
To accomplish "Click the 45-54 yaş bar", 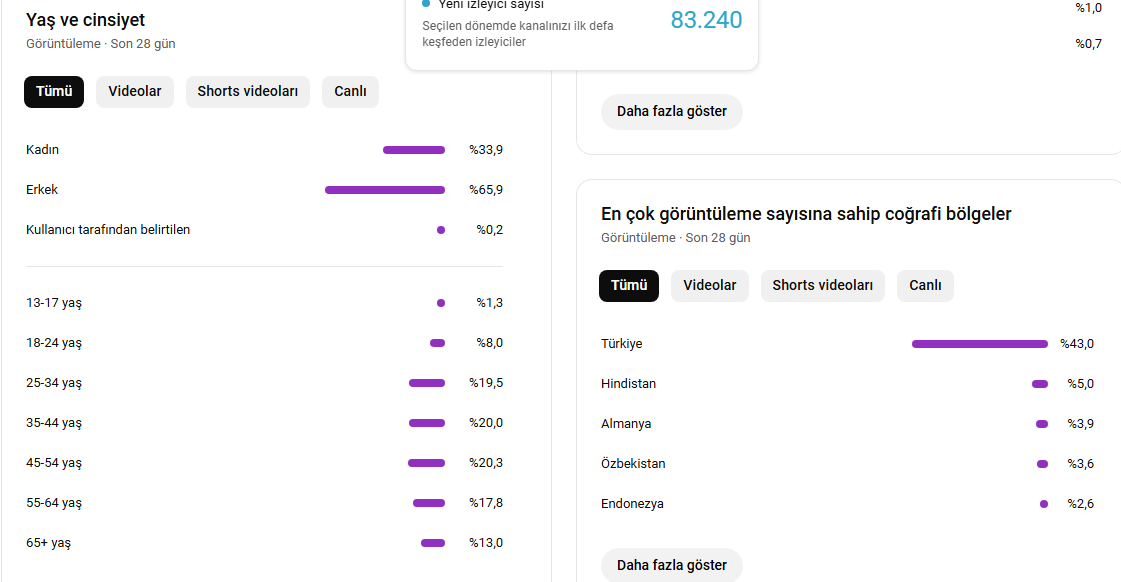I will (426, 463).
